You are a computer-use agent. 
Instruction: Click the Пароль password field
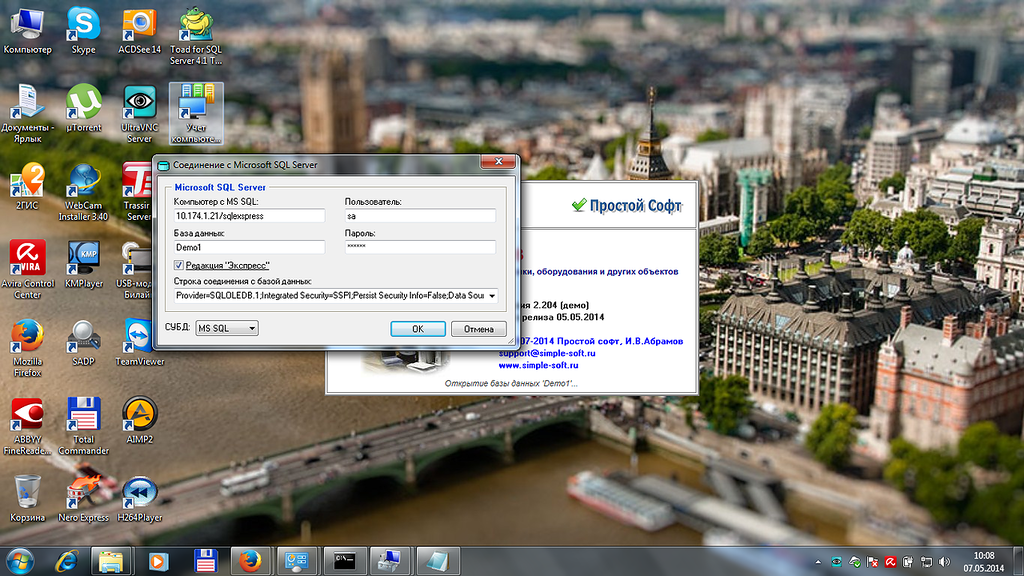[x=420, y=247]
